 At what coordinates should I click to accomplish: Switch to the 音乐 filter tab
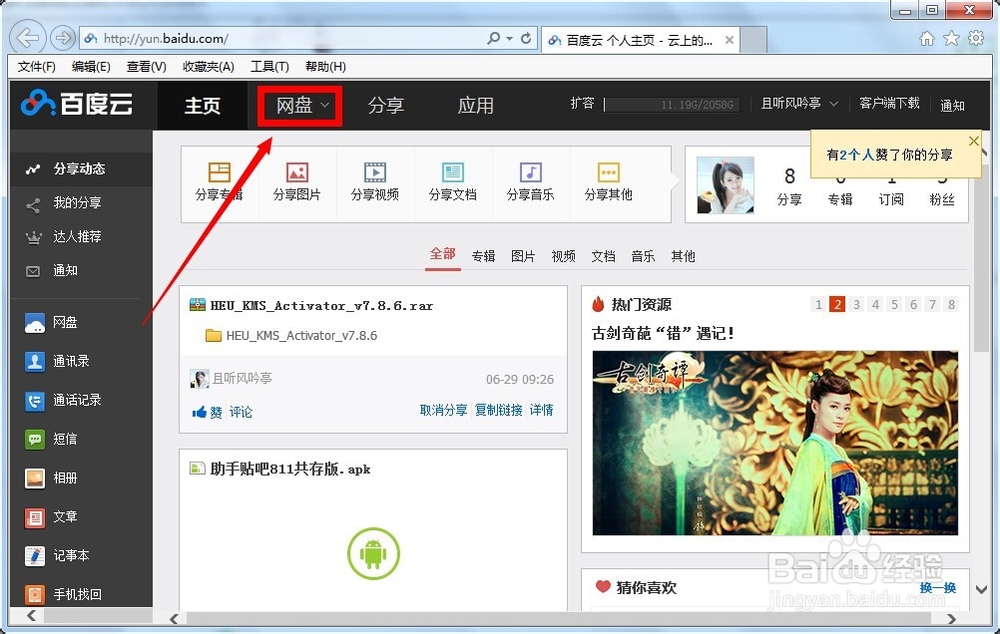pyautogui.click(x=643, y=256)
